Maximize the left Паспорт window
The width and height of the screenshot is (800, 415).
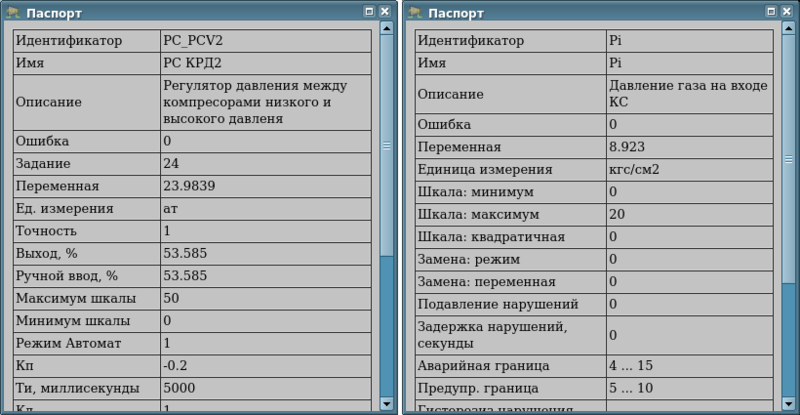pyautogui.click(x=369, y=11)
